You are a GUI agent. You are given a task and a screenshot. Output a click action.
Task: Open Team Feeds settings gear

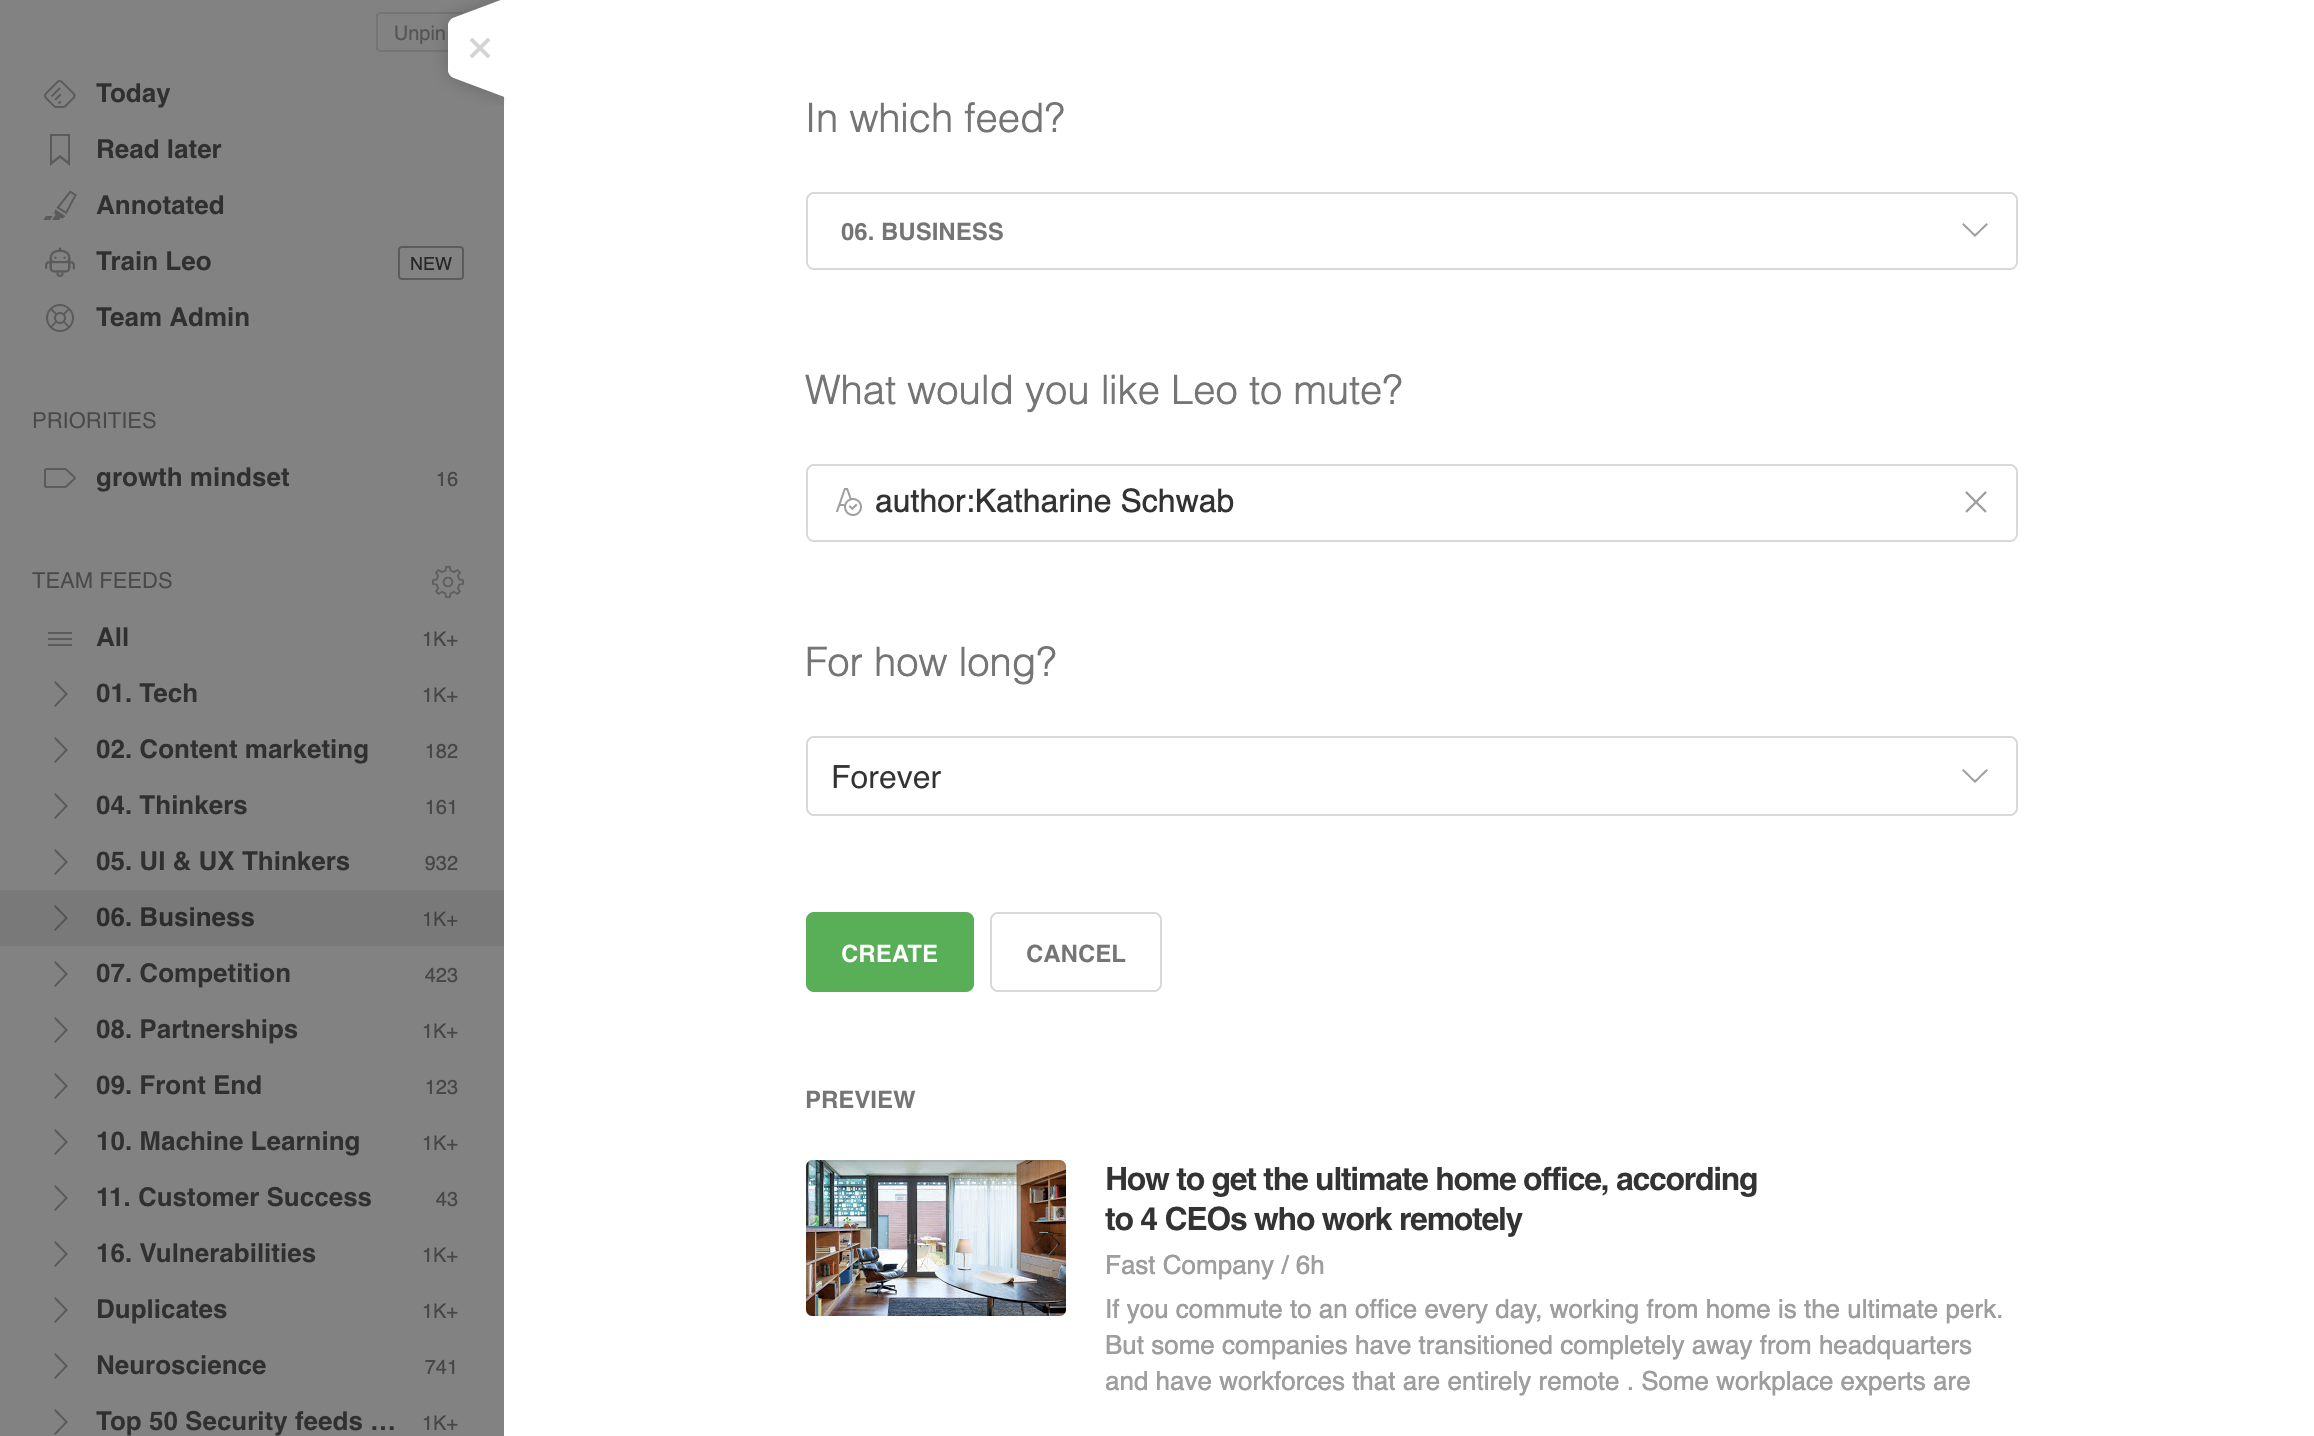click(x=447, y=581)
